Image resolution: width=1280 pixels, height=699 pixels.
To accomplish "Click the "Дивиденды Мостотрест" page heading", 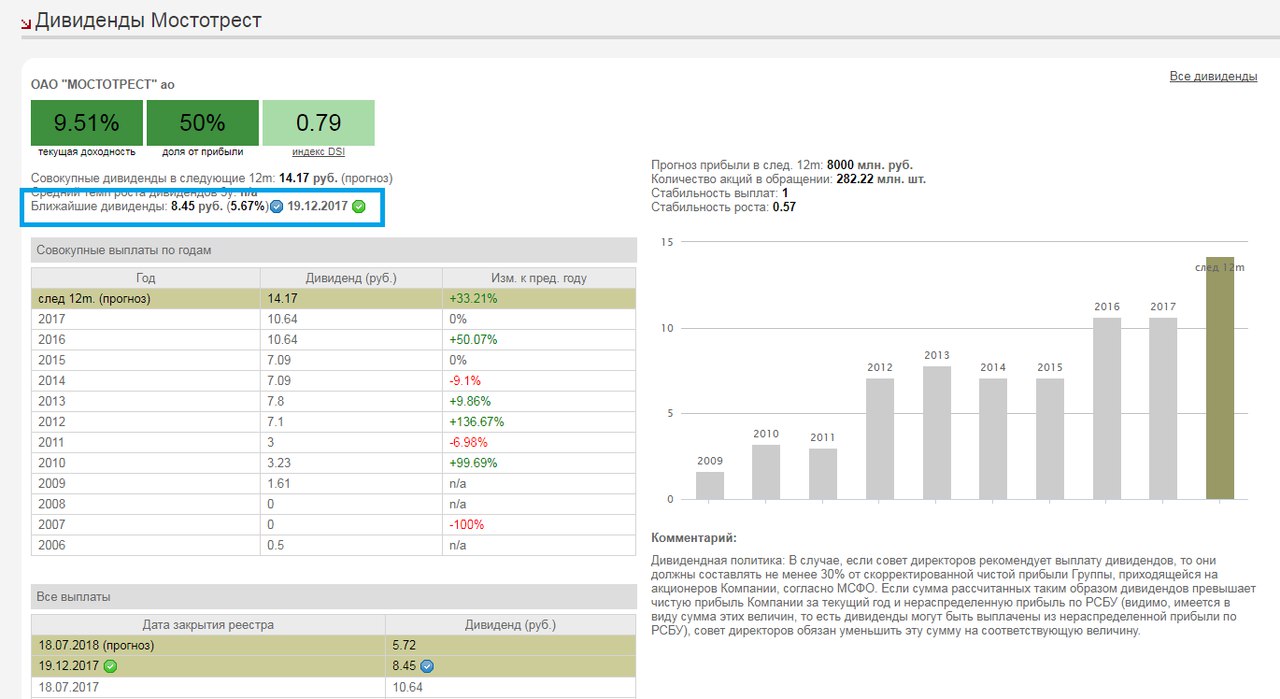I will coord(148,20).
